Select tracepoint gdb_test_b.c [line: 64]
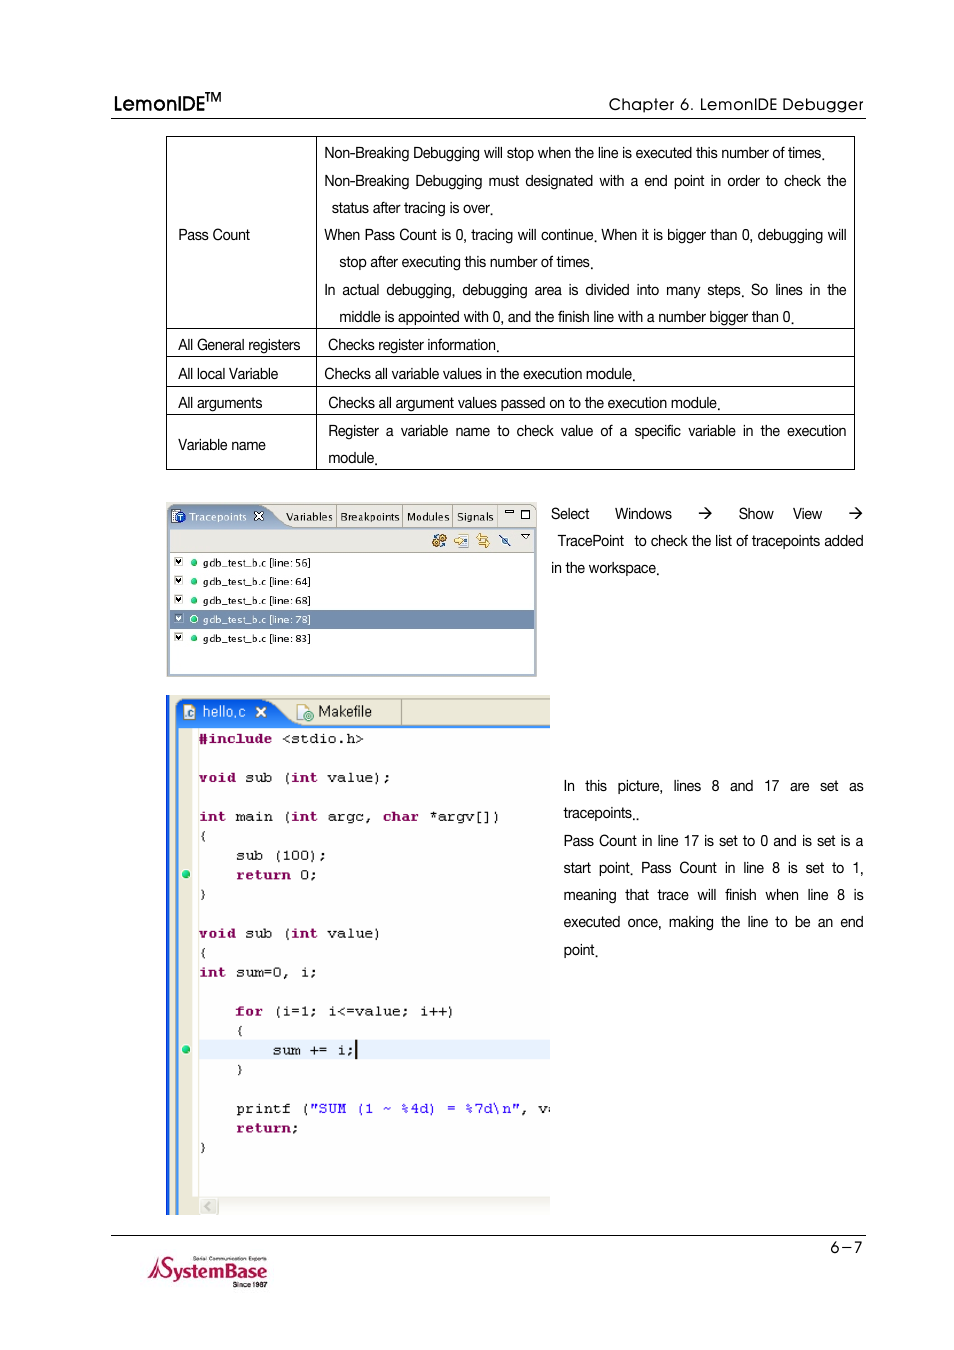The image size is (954, 1350). pyautogui.click(x=256, y=582)
